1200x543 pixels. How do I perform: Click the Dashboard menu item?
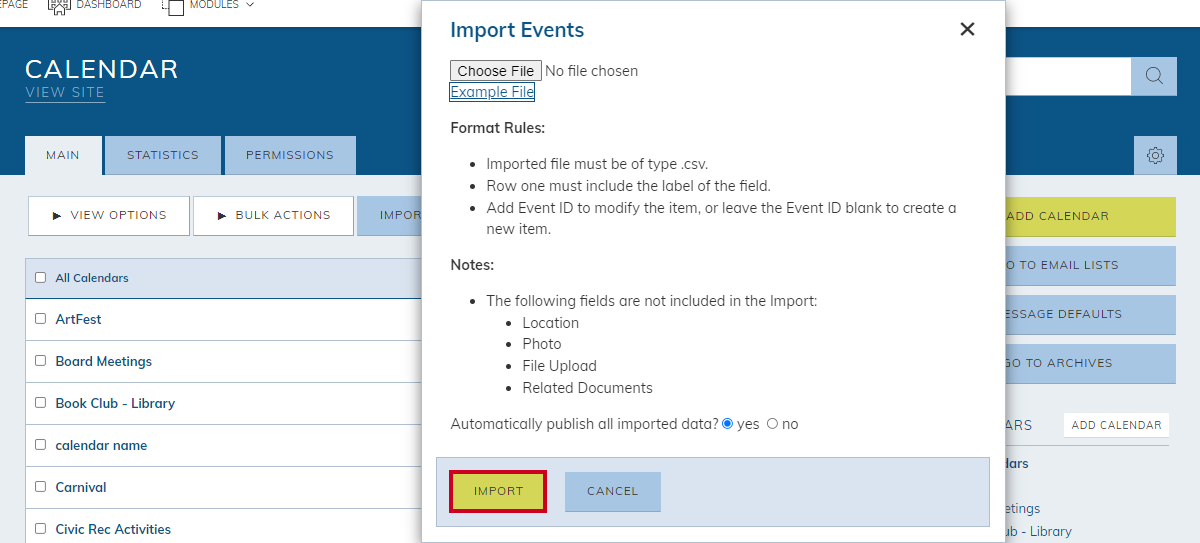point(109,5)
